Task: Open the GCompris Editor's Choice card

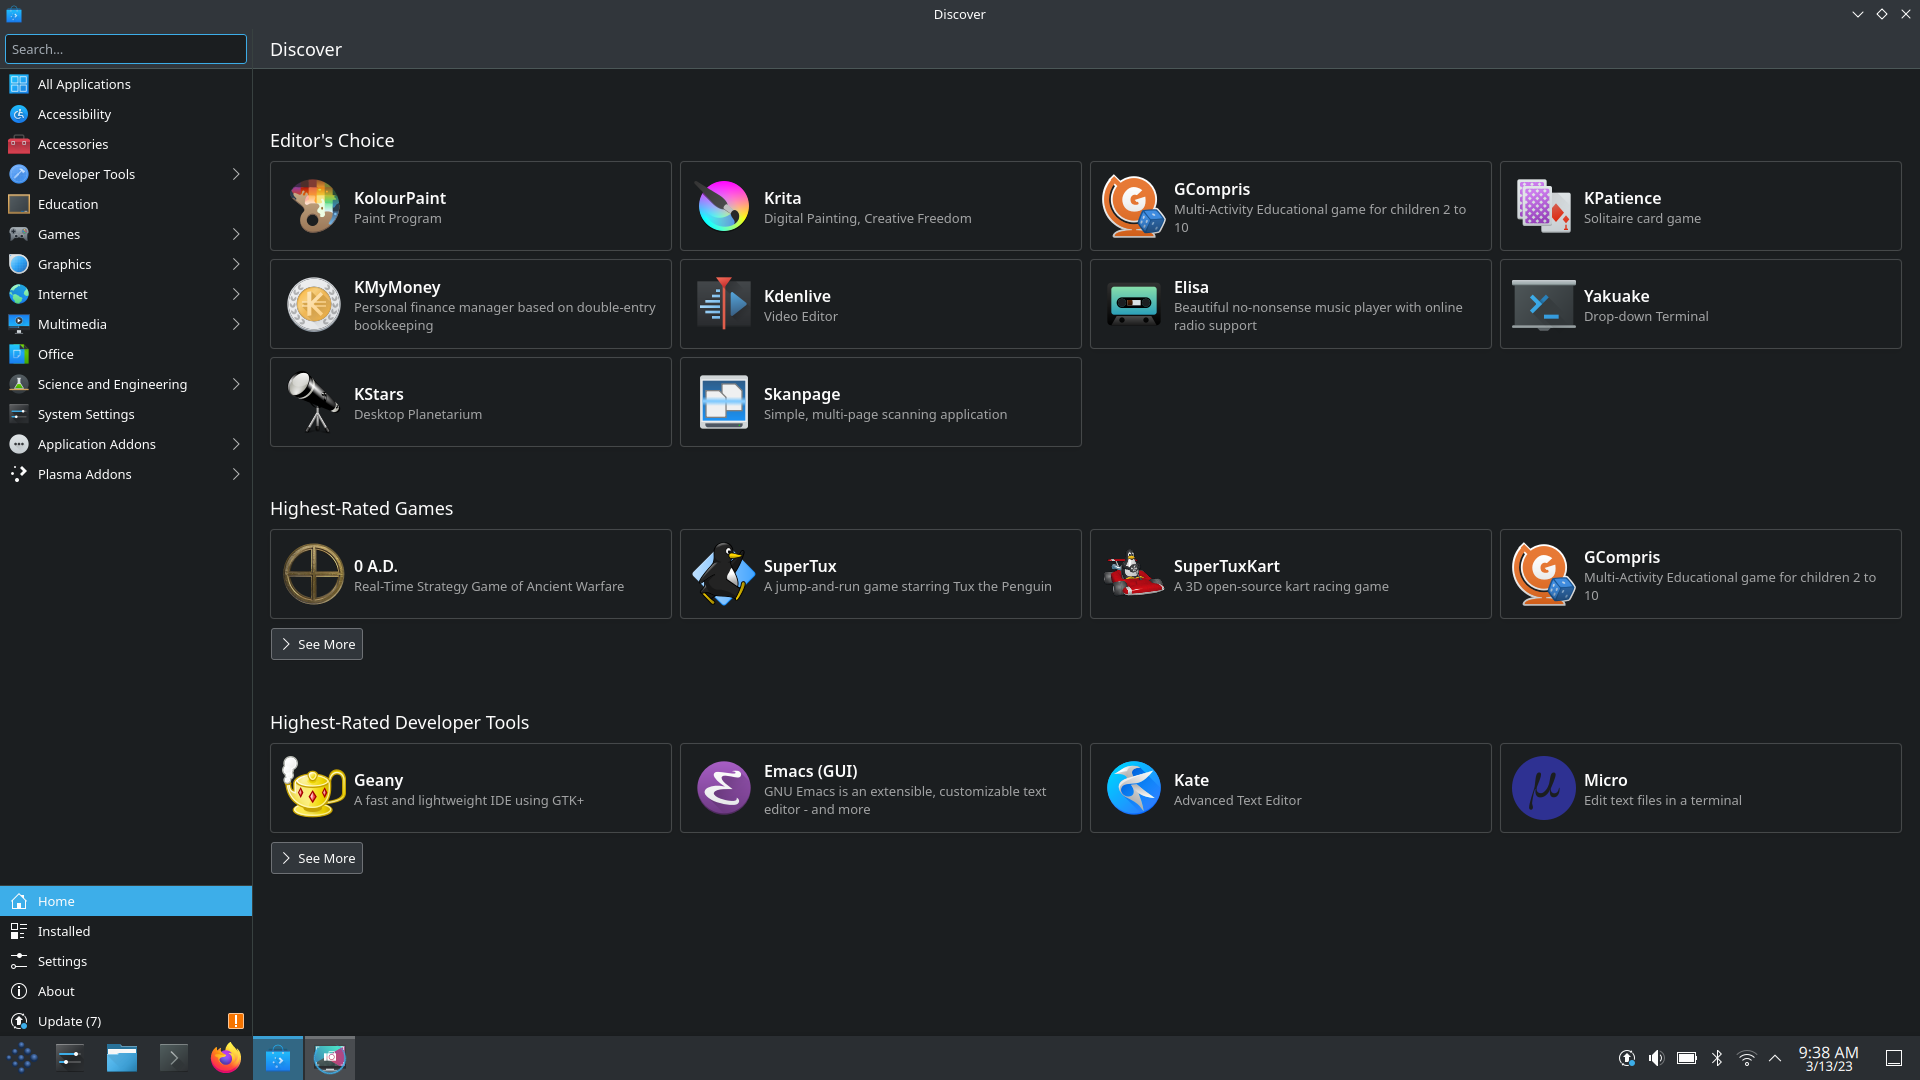Action: 1290,206
